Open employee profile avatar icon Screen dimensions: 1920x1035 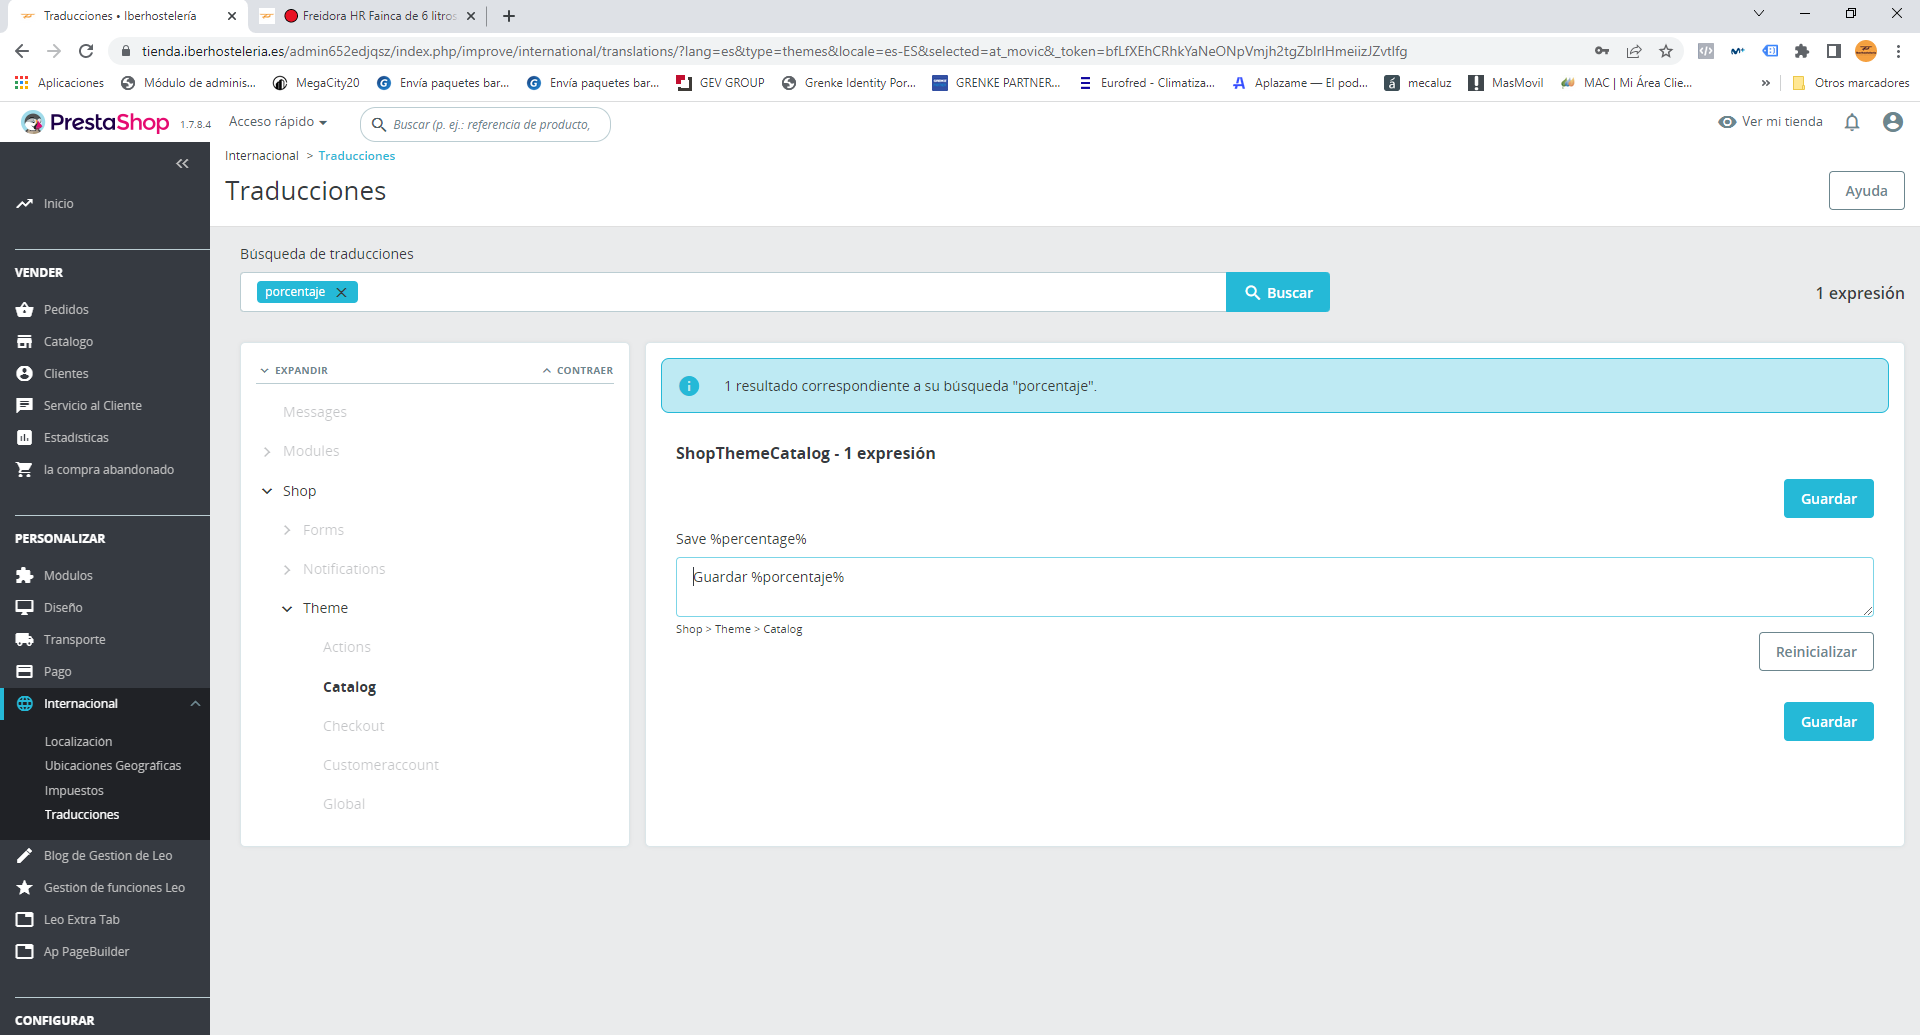(x=1892, y=122)
